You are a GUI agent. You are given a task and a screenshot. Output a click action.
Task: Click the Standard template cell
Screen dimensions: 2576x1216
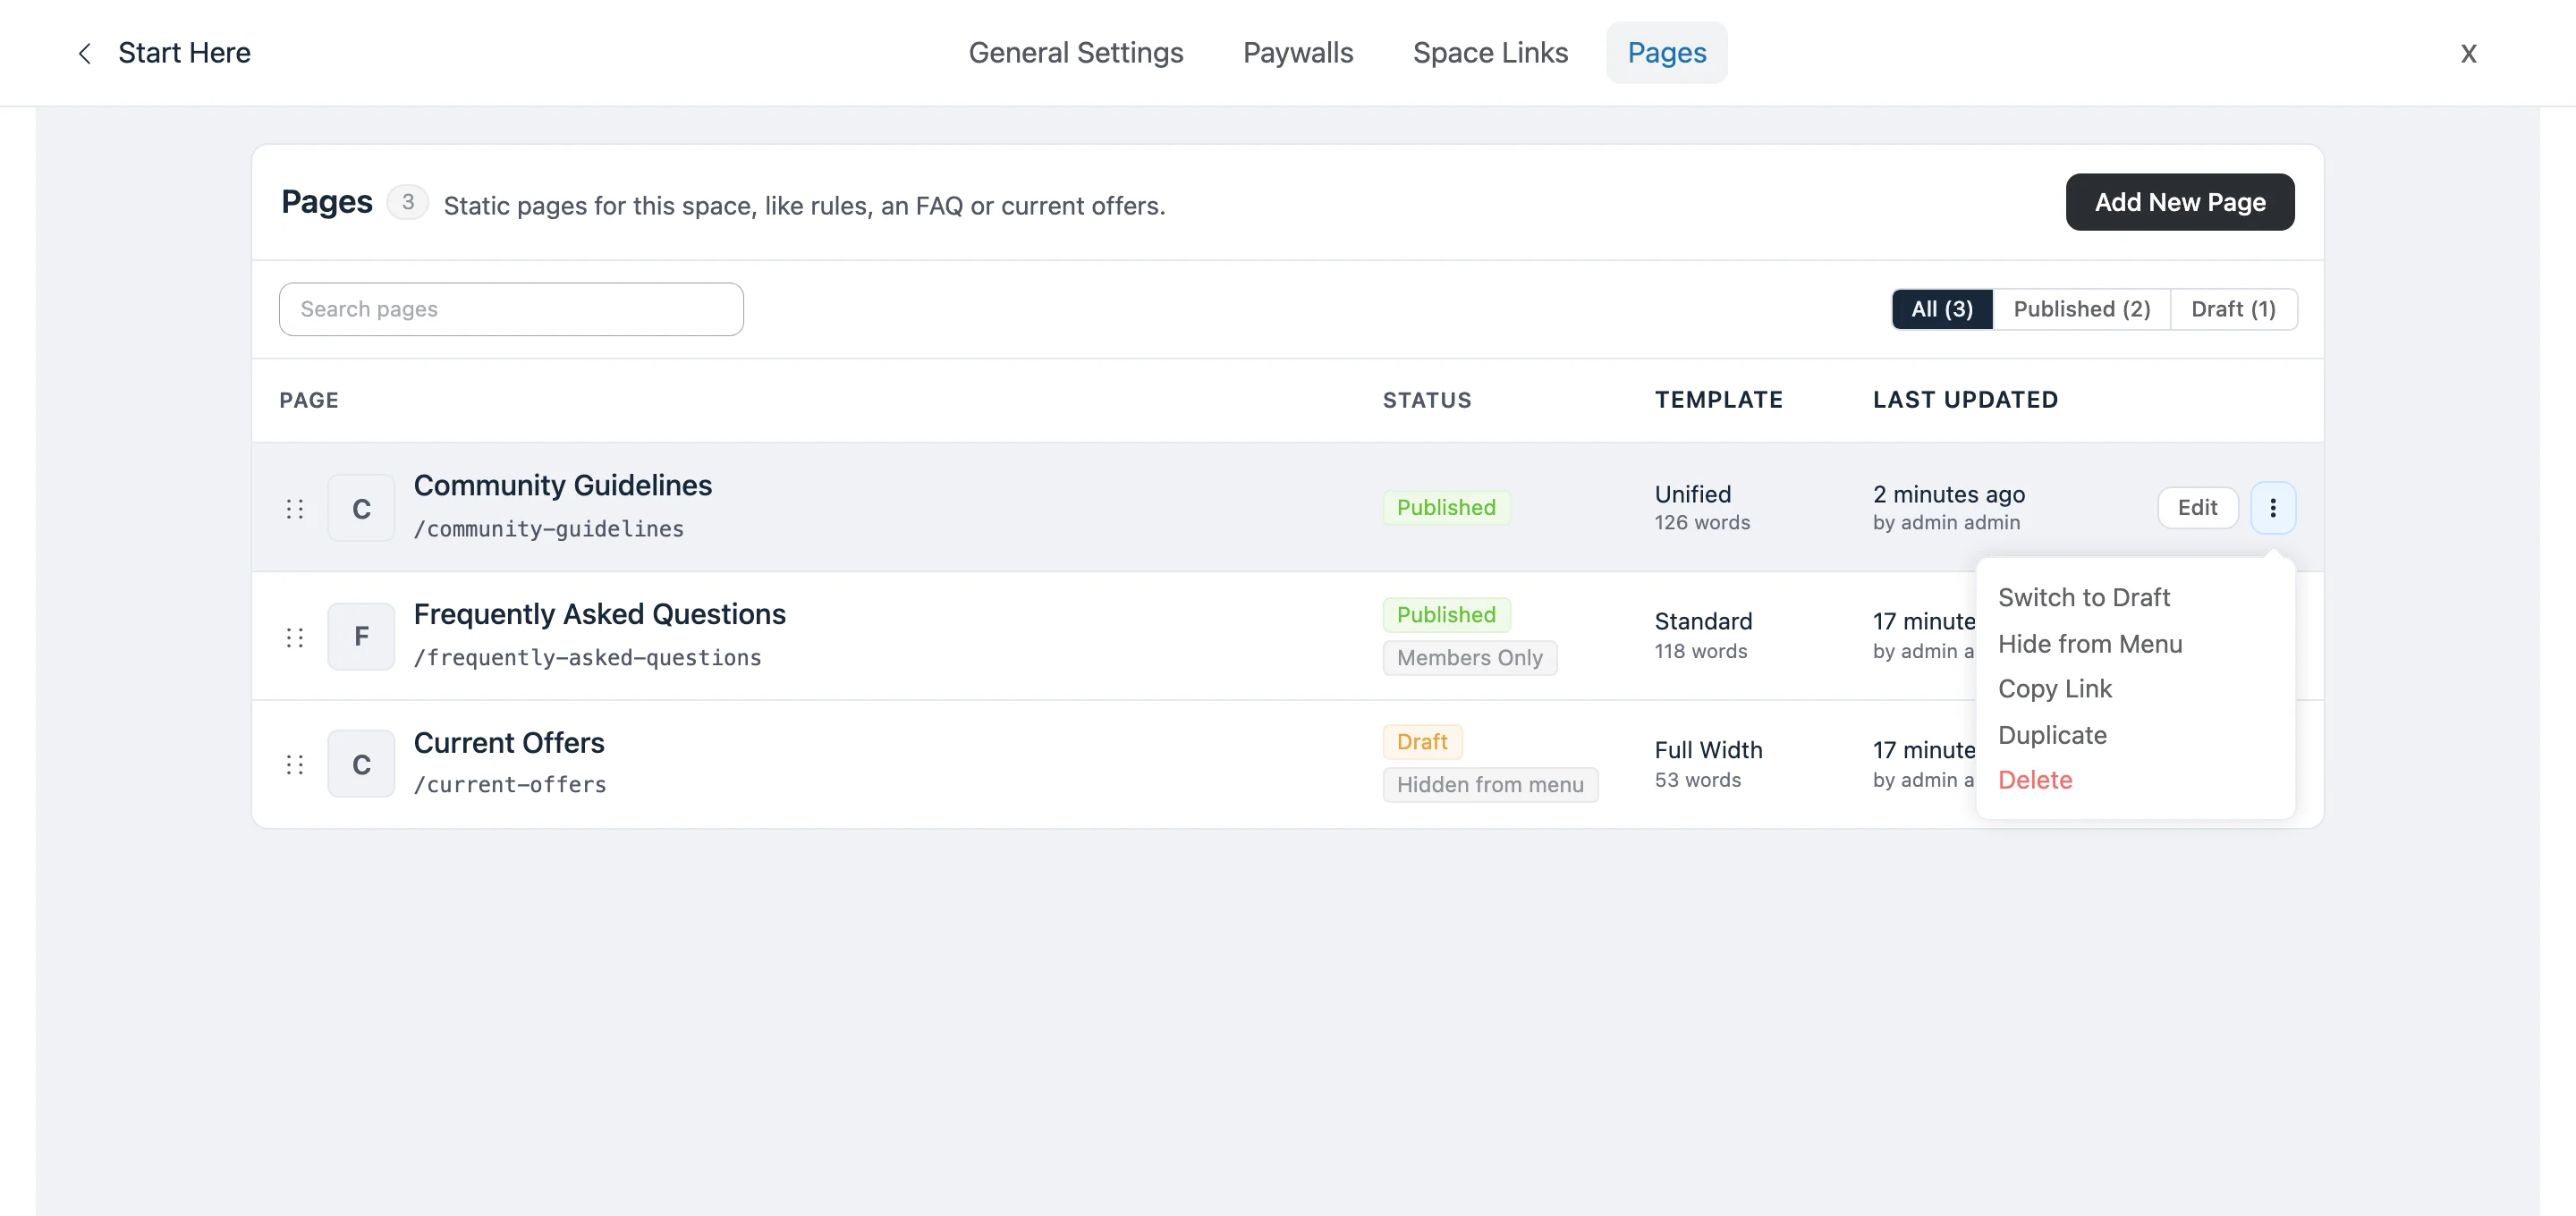1703,622
